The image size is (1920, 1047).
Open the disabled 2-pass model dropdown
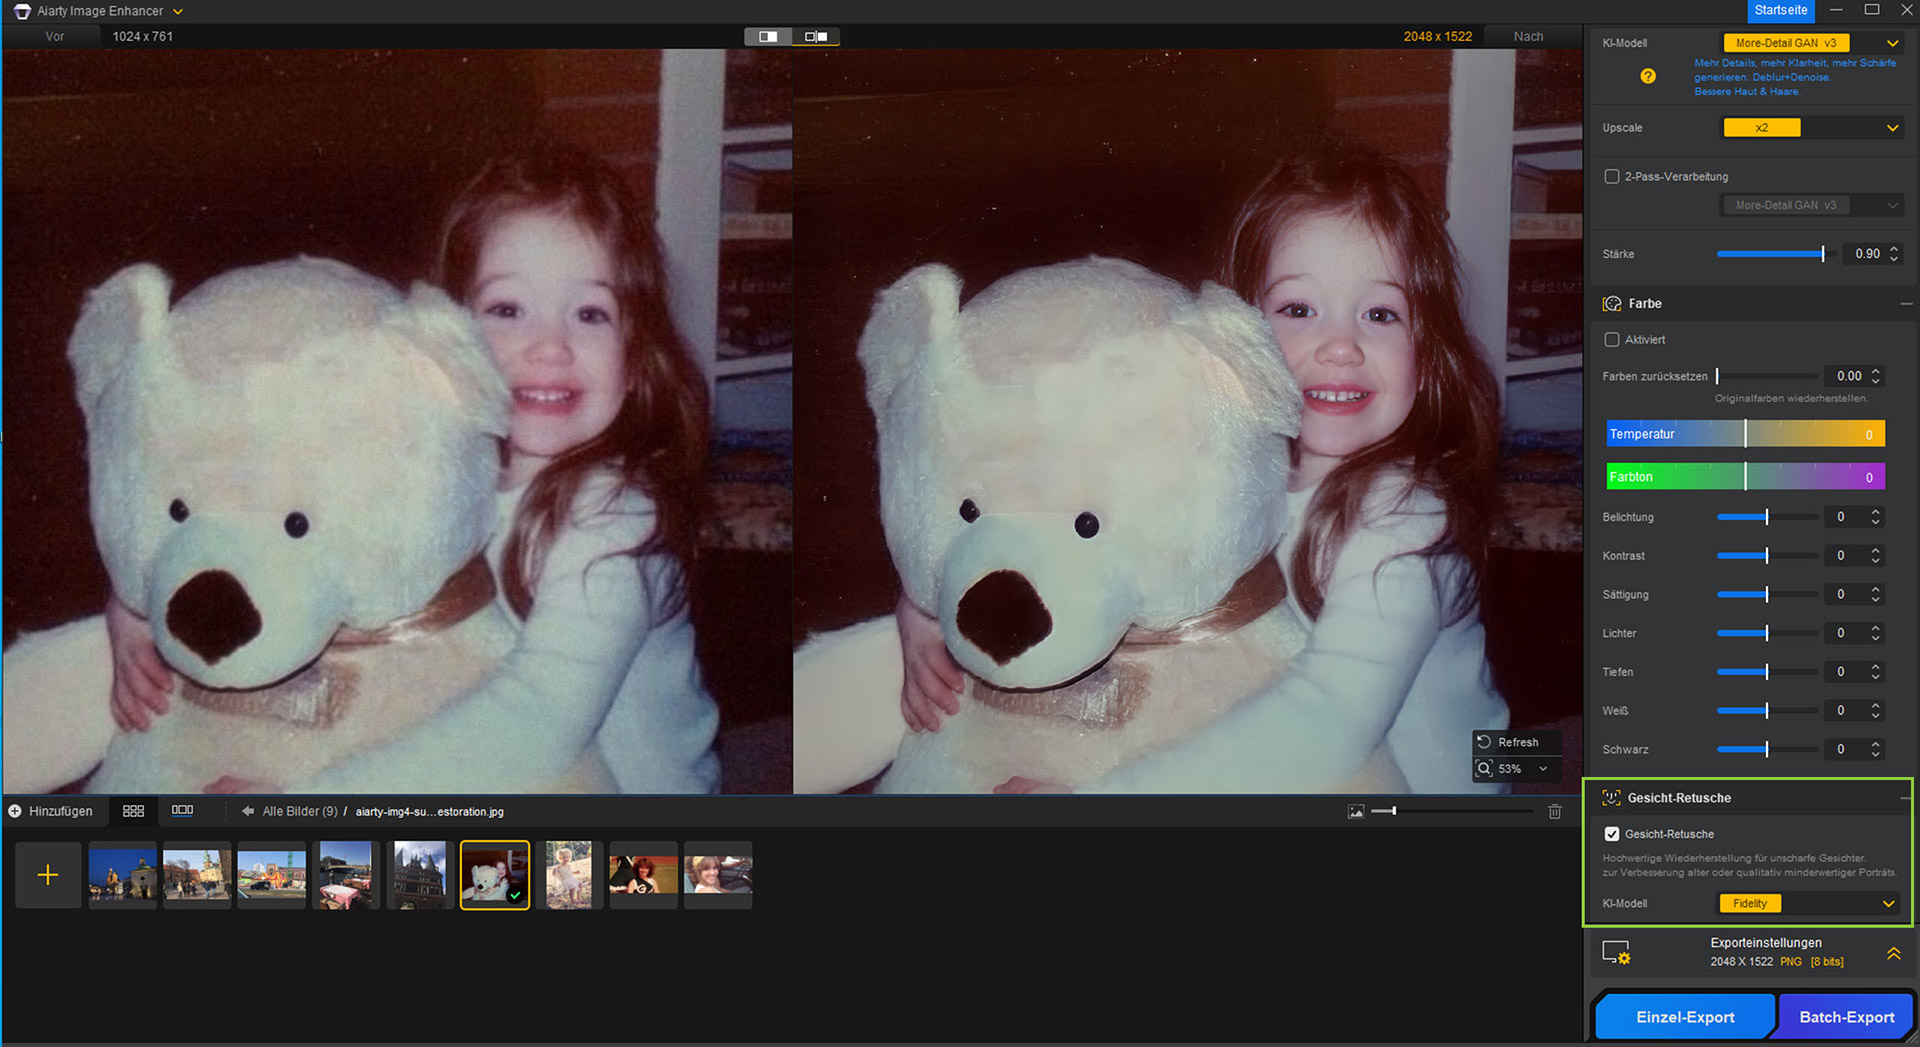pyautogui.click(x=1811, y=205)
